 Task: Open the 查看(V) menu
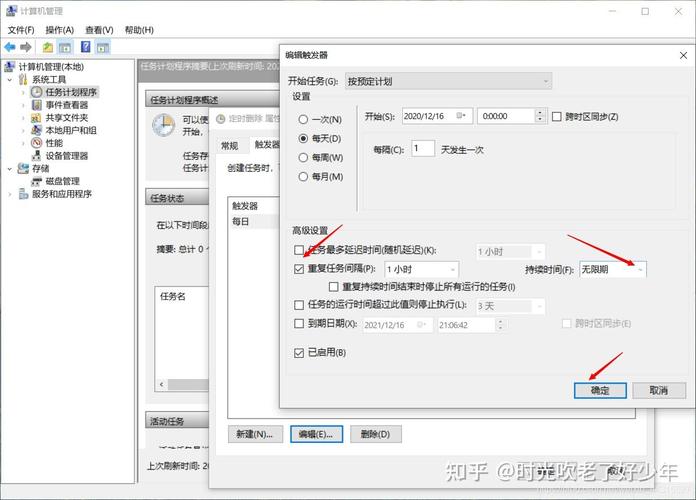pos(99,30)
